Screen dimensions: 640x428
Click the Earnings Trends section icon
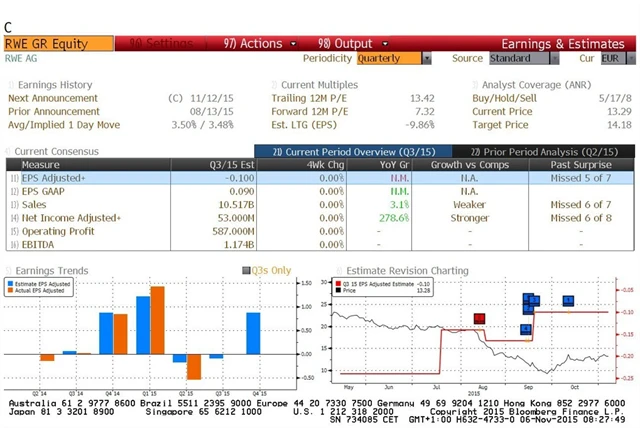pyautogui.click(x=9, y=271)
